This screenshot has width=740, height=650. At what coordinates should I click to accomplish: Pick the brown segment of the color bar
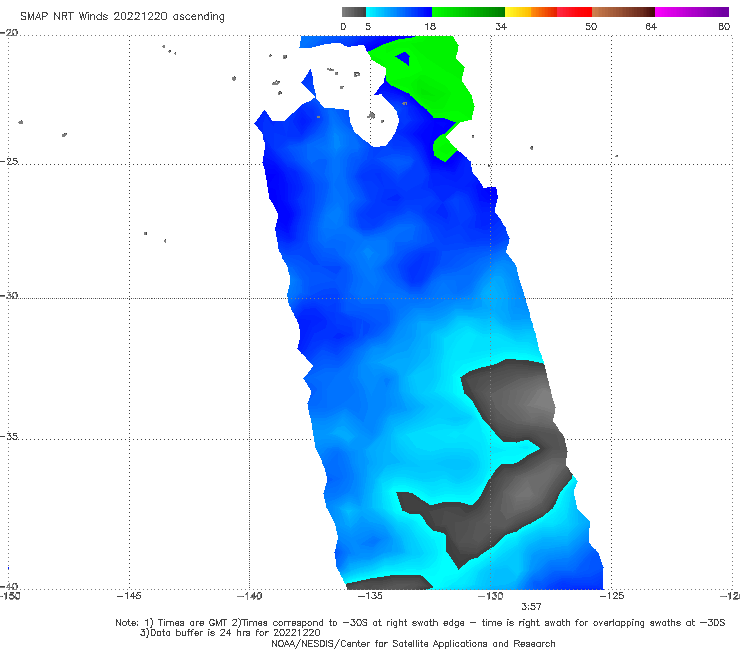point(623,12)
